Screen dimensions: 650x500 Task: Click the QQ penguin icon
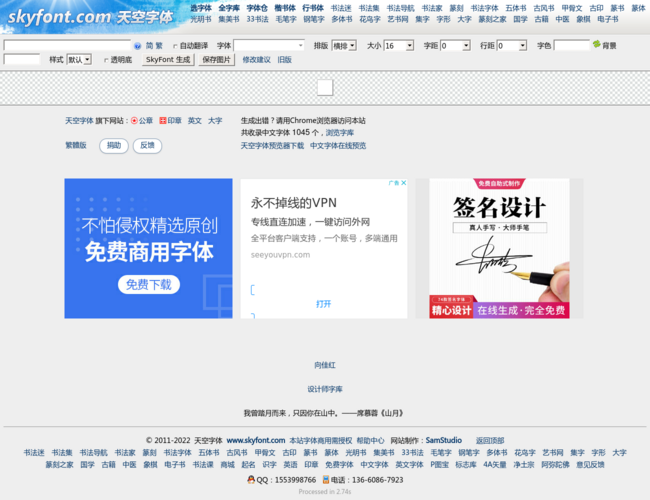coord(251,480)
